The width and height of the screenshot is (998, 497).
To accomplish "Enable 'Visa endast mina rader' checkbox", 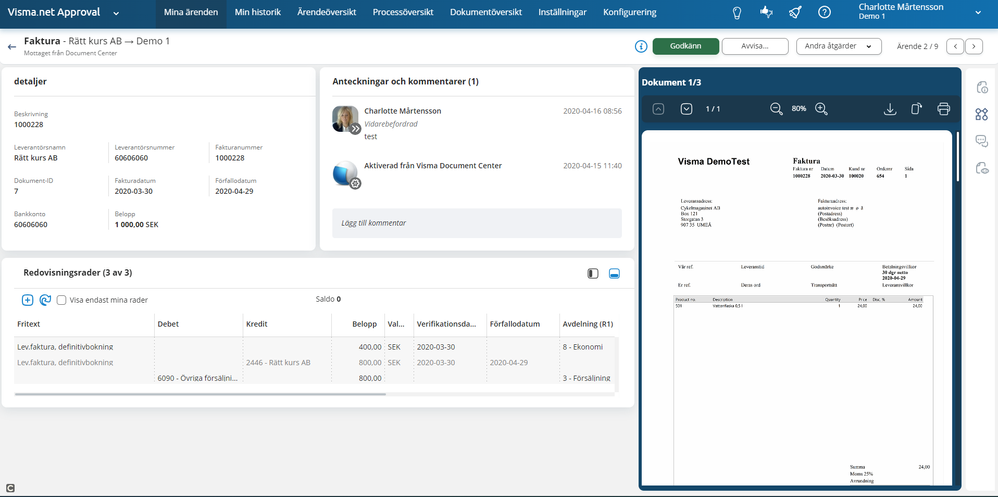I will 62,300.
